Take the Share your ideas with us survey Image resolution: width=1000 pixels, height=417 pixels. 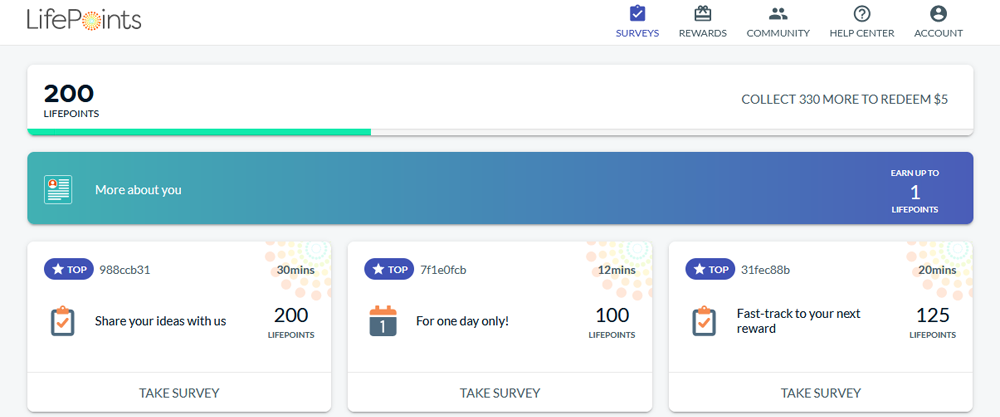pyautogui.click(x=179, y=393)
